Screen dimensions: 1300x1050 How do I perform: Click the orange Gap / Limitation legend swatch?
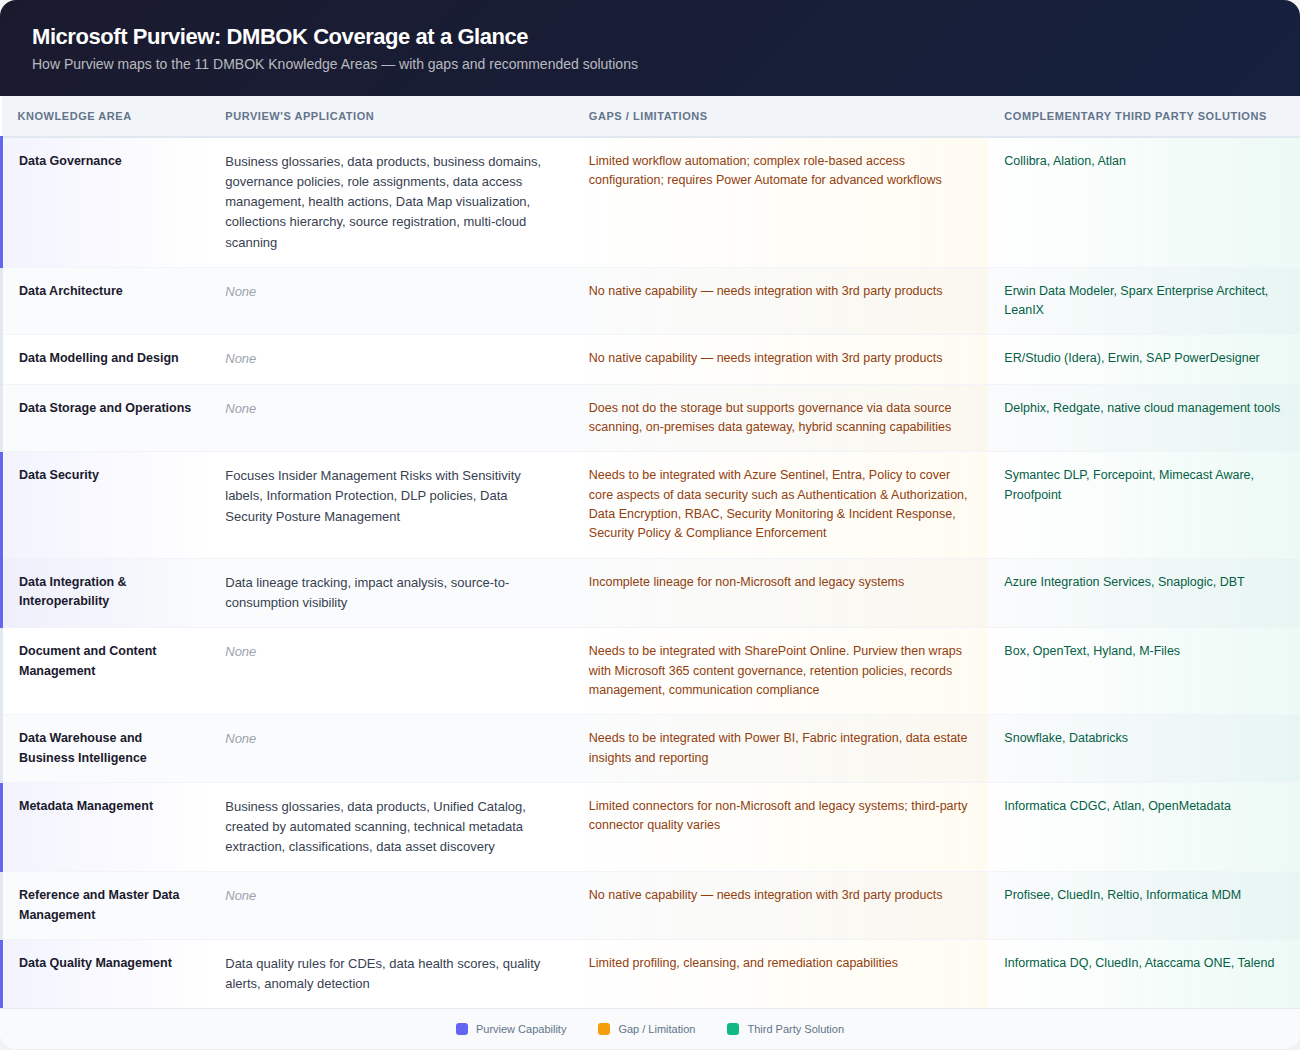(604, 1029)
